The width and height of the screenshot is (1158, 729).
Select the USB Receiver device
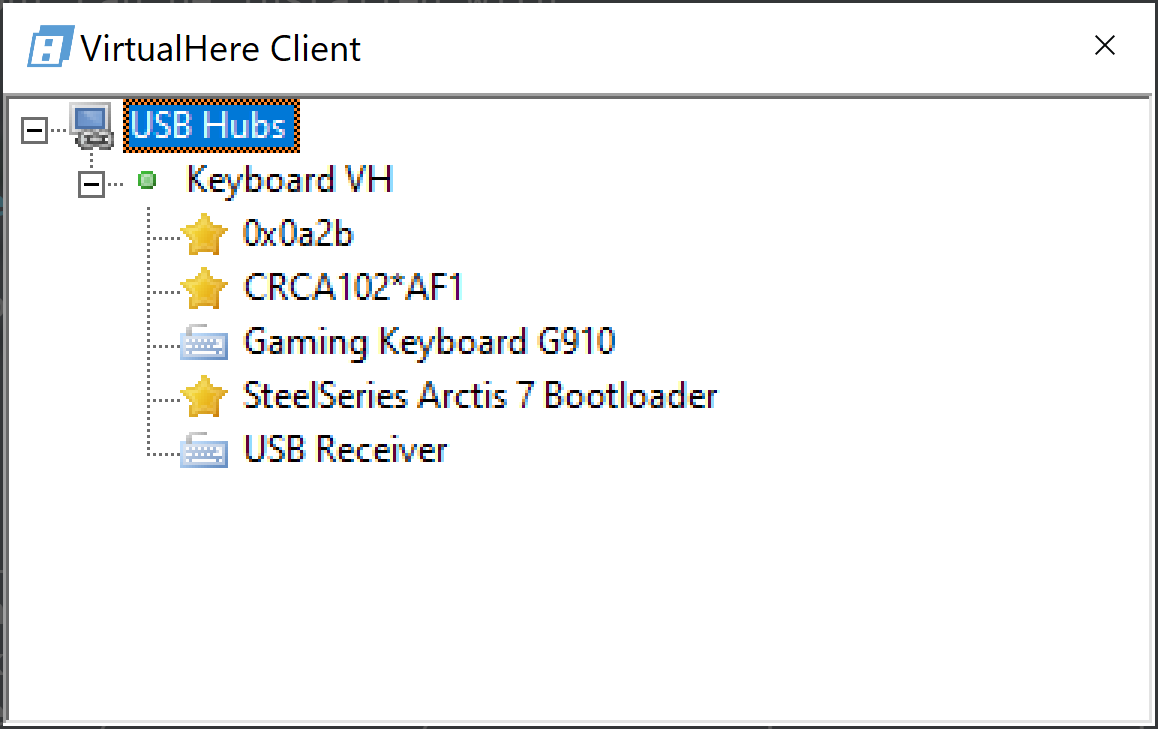[x=345, y=450]
